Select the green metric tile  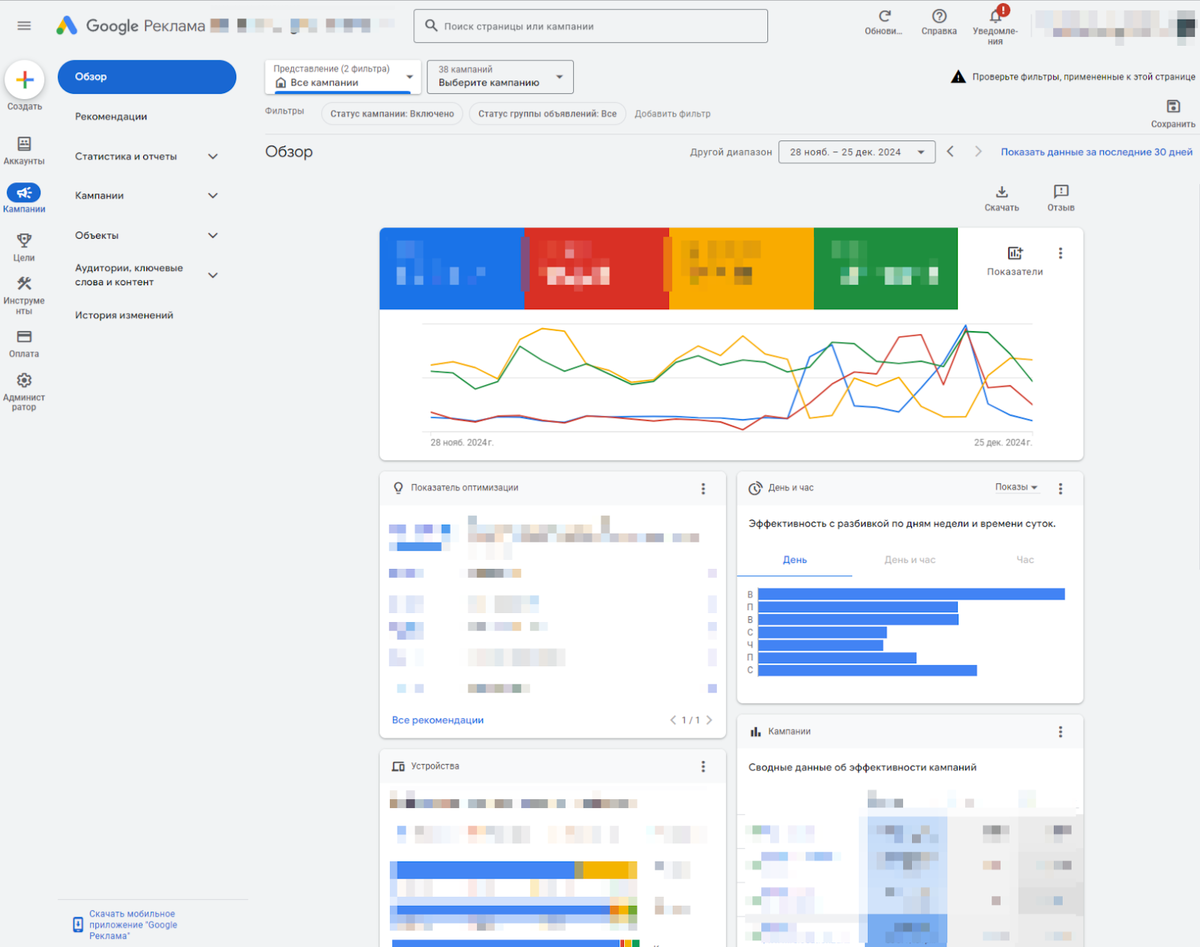[886, 269]
